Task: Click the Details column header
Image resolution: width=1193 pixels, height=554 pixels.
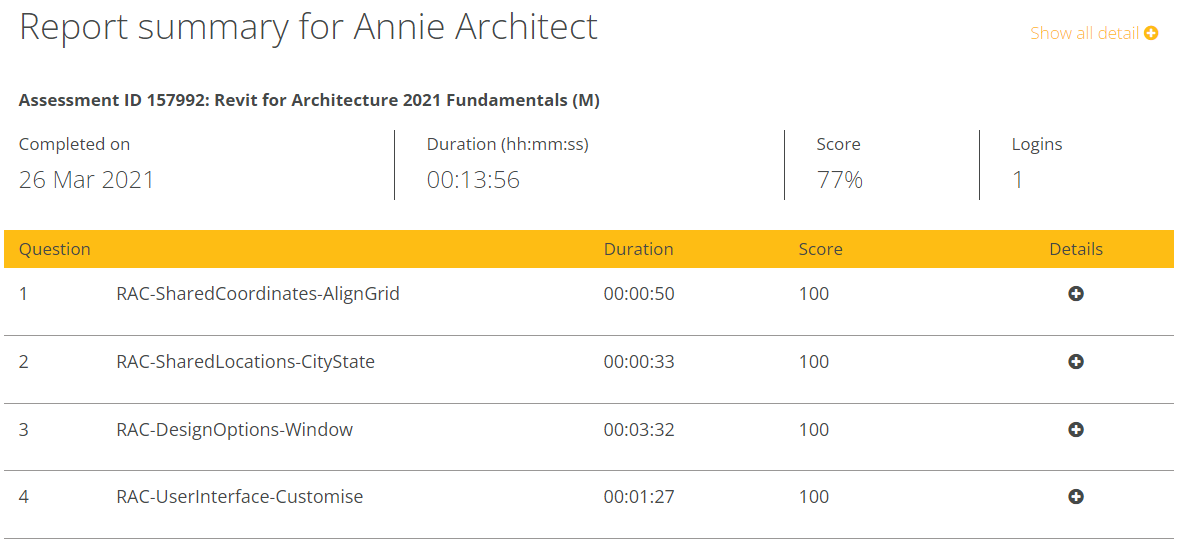Action: click(x=1076, y=250)
